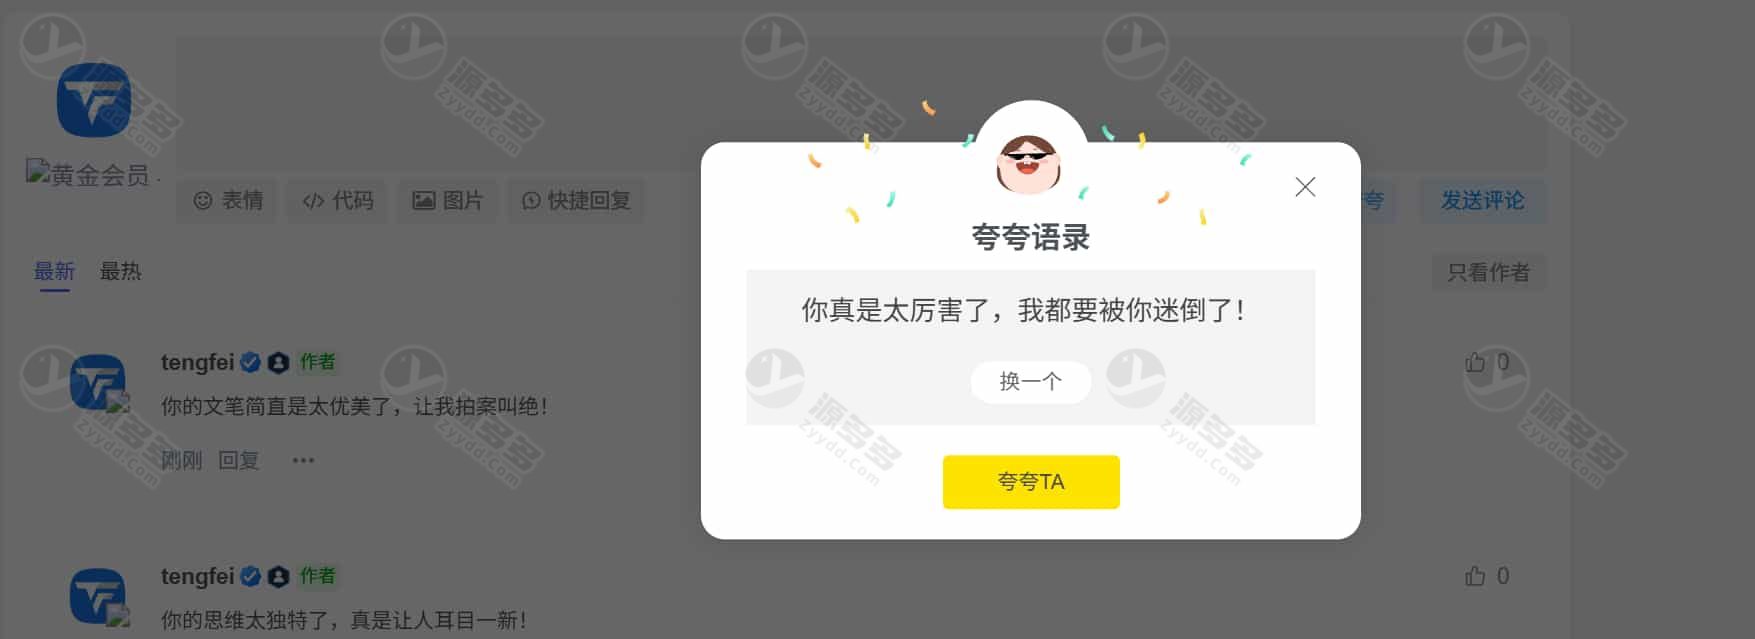Toggle the 只看作者 filter
This screenshot has height=639, width=1755.
click(x=1489, y=272)
